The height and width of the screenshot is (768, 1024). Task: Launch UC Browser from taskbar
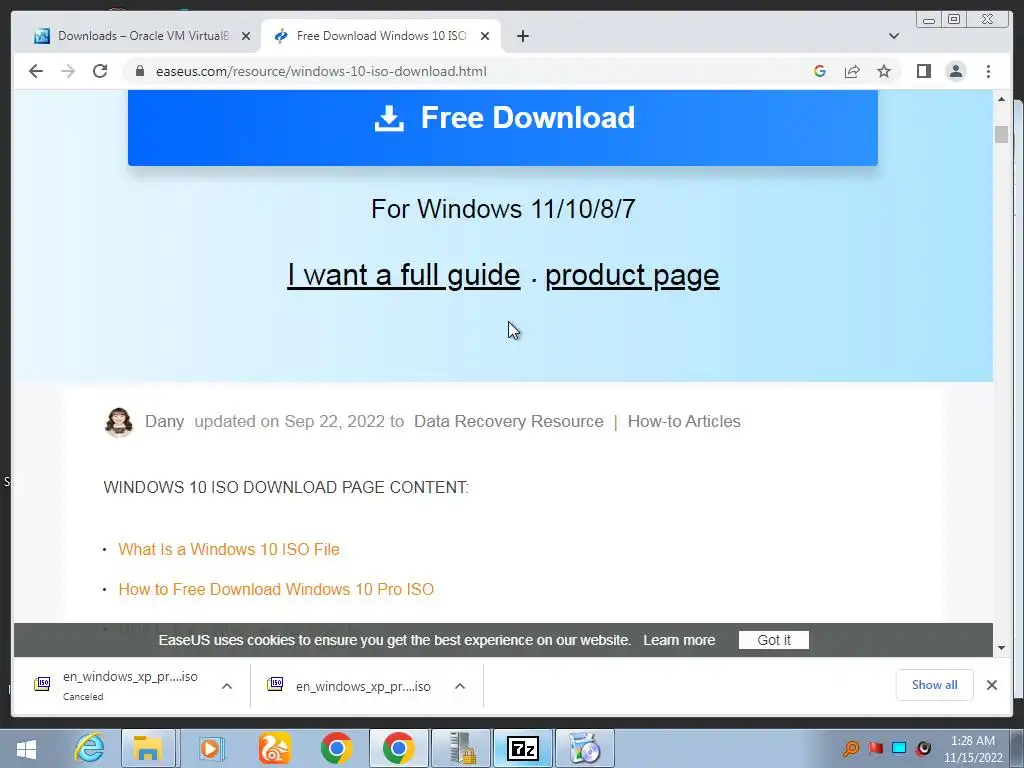(x=274, y=748)
